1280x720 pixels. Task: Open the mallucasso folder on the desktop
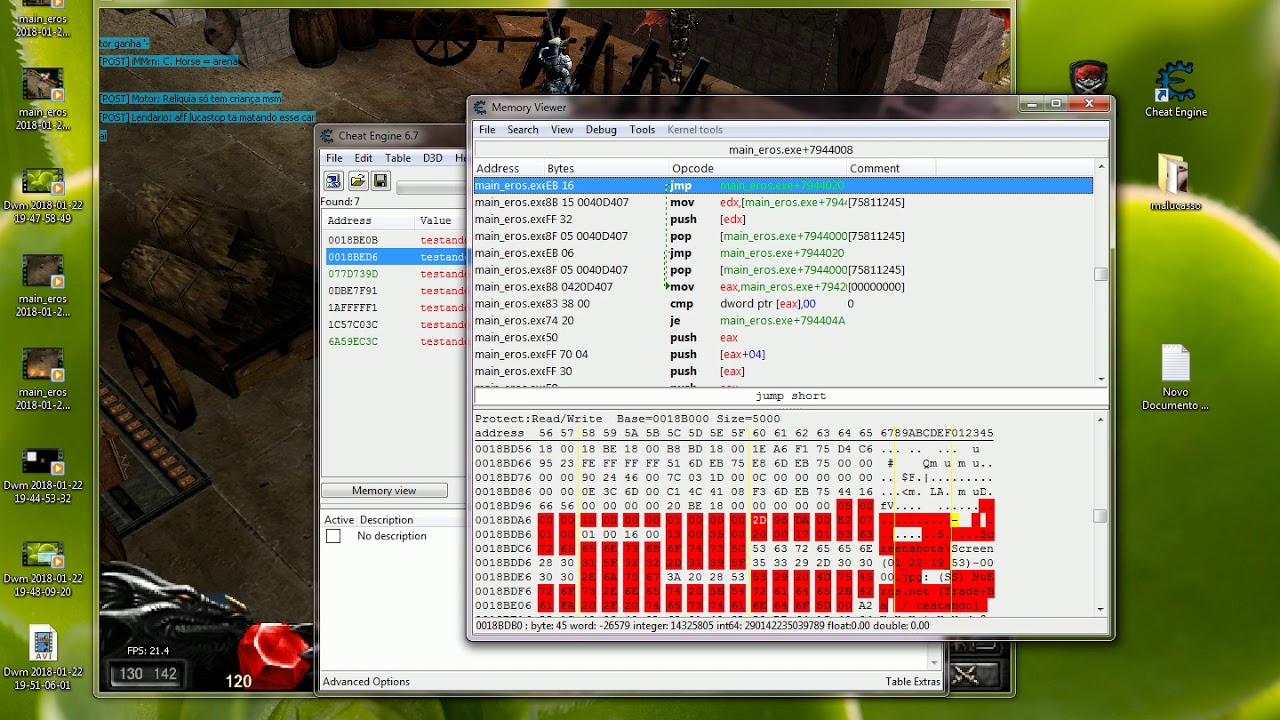point(1175,182)
